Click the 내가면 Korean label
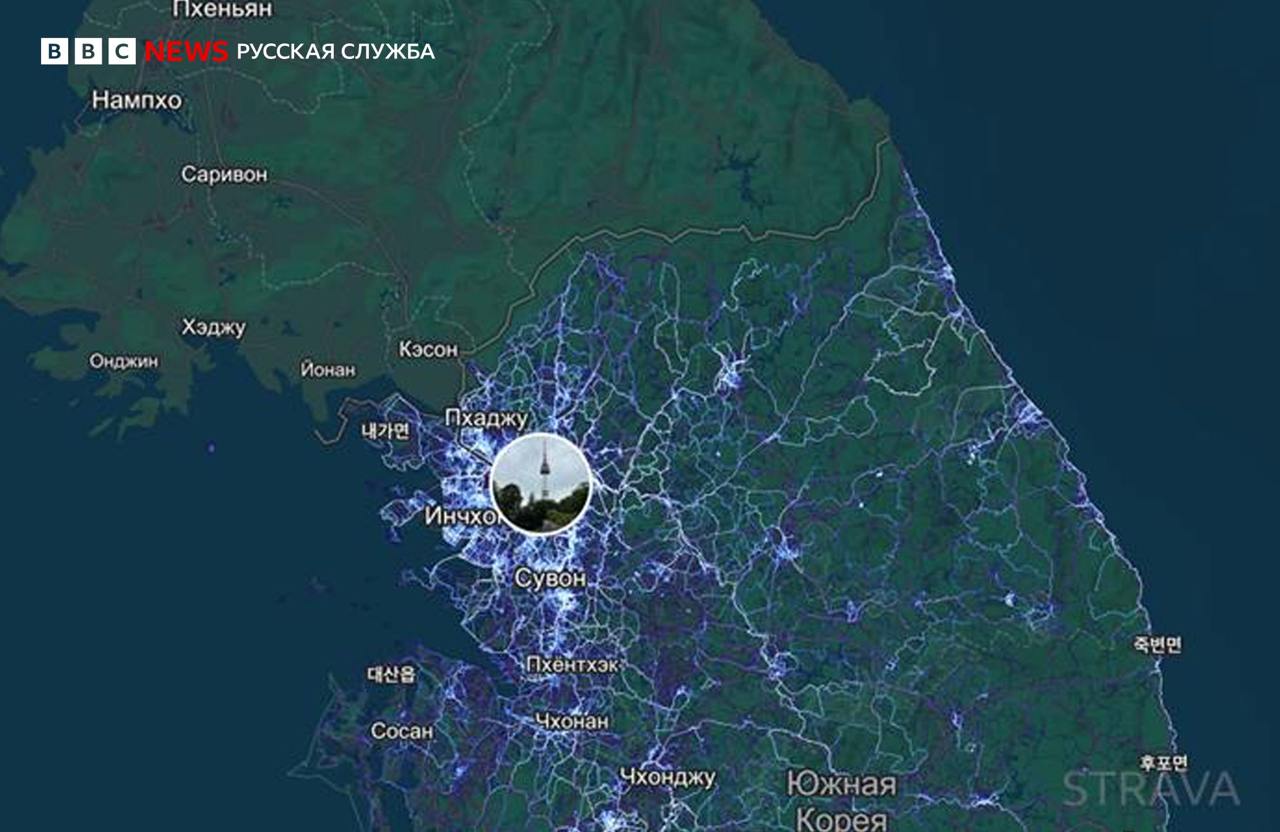This screenshot has height=832, width=1280. tap(386, 432)
